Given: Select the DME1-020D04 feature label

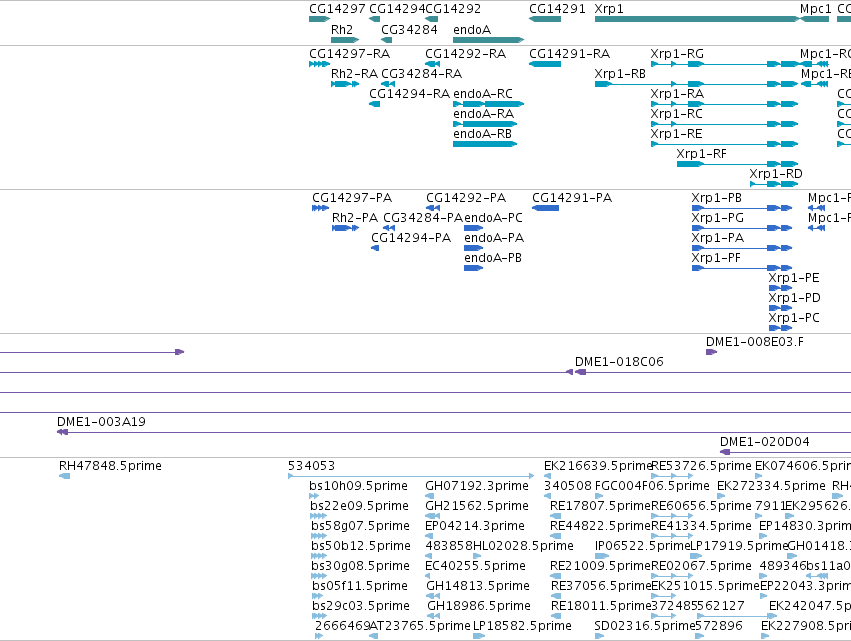Looking at the screenshot, I should tap(765, 442).
